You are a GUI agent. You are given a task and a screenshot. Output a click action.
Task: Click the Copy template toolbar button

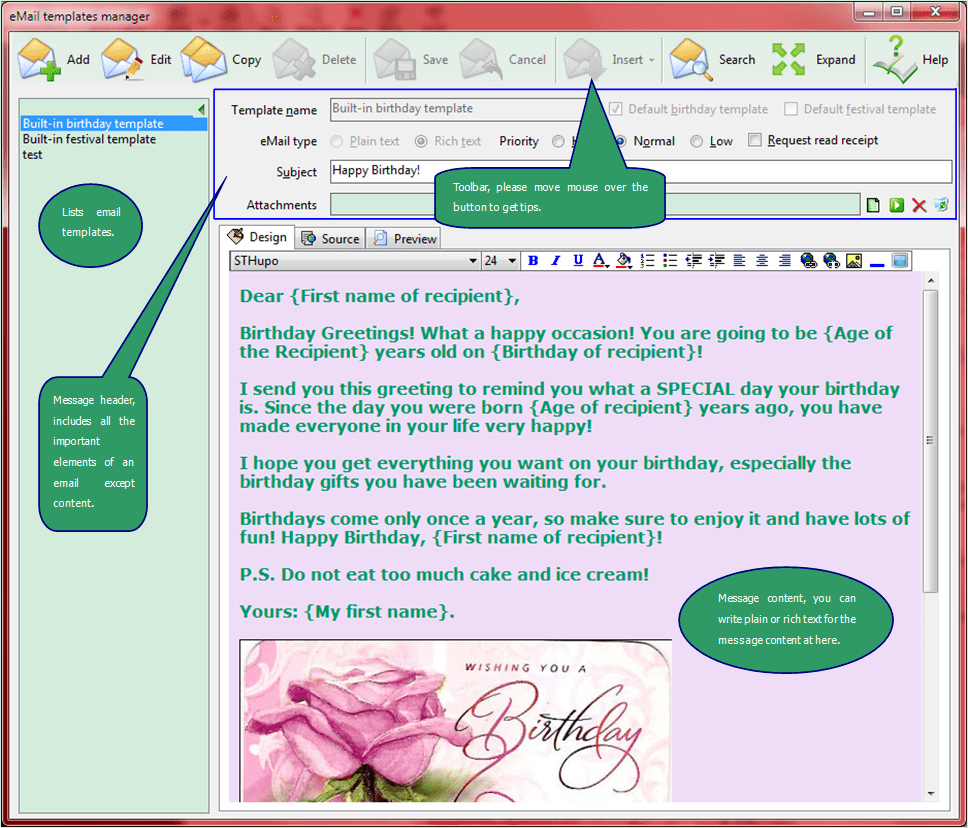(222, 60)
